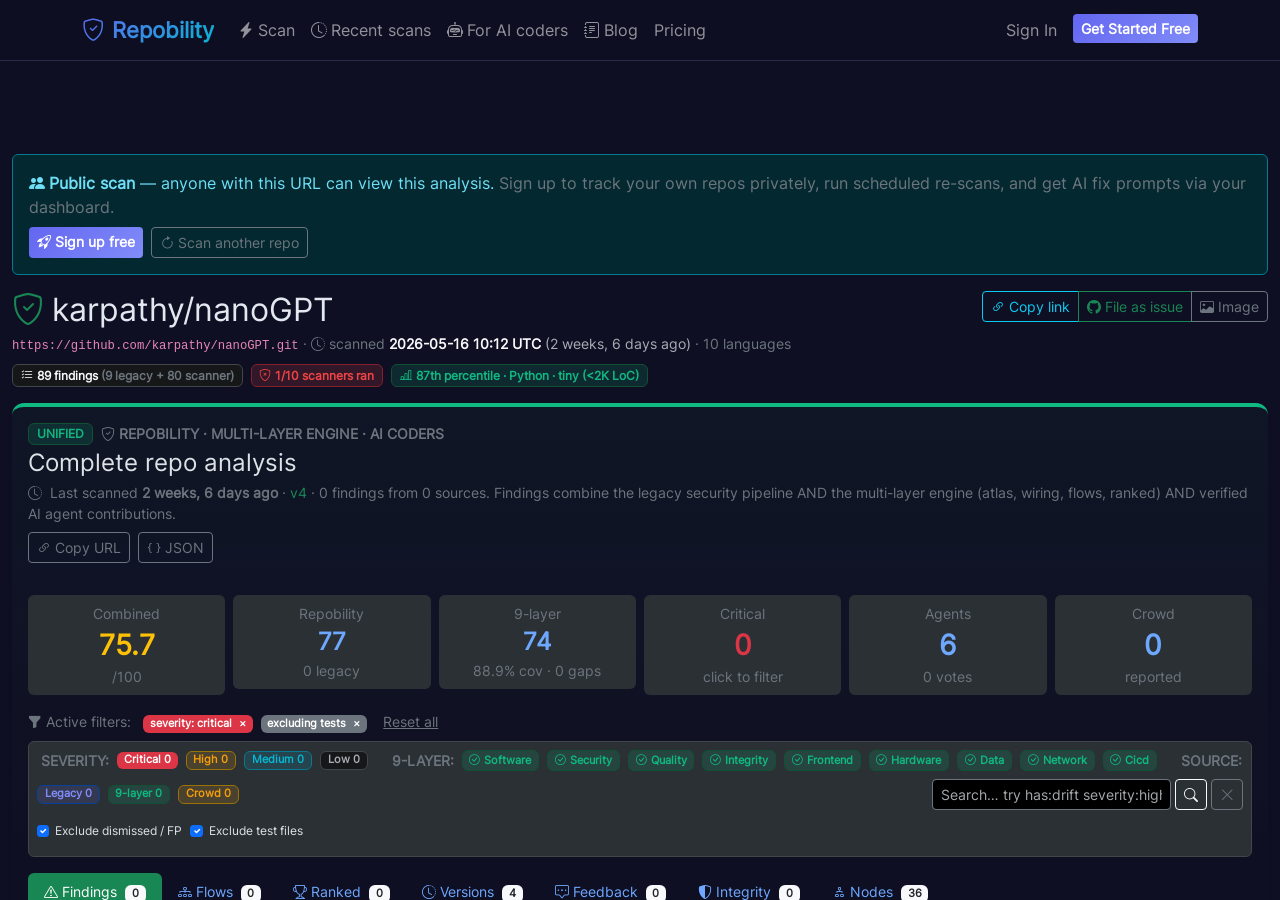Toggle the Hardware layer filter
The image size is (1280, 900).
point(909,760)
